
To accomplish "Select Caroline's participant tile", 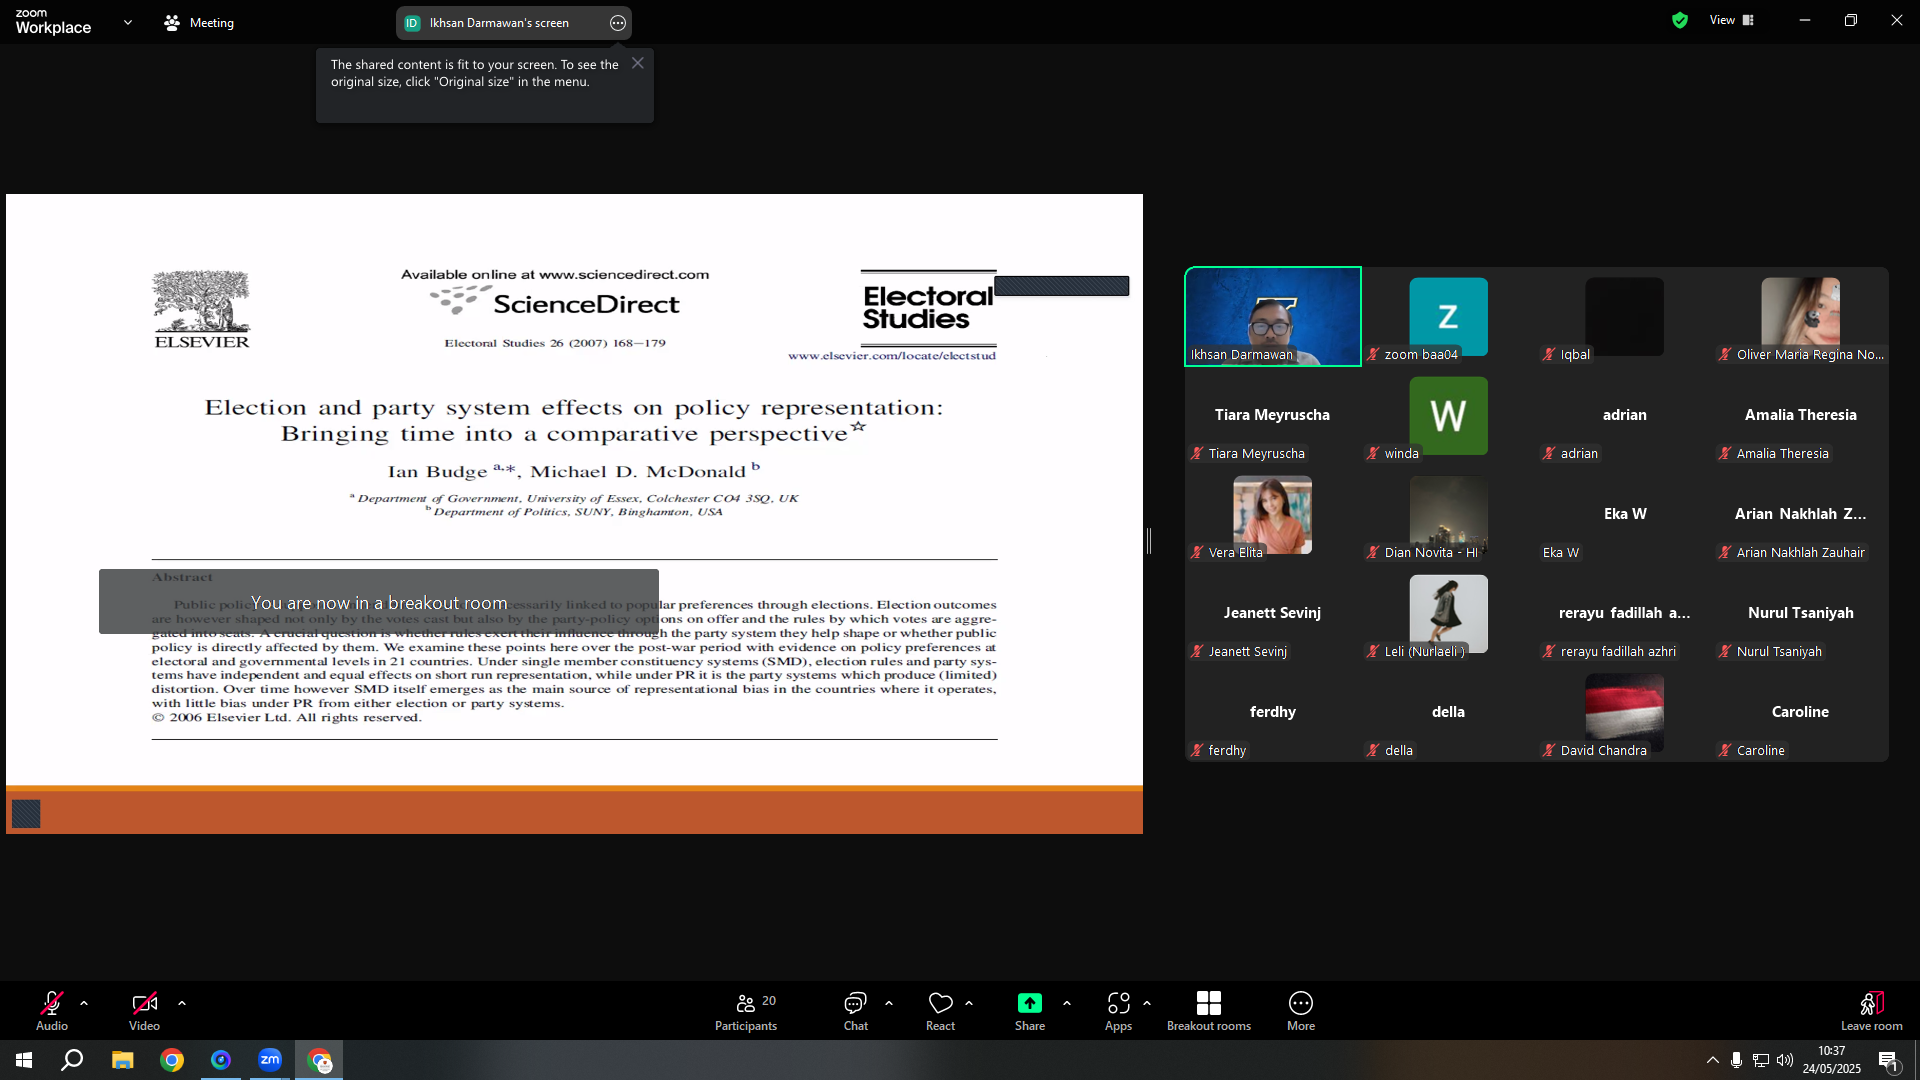I will (1800, 712).
